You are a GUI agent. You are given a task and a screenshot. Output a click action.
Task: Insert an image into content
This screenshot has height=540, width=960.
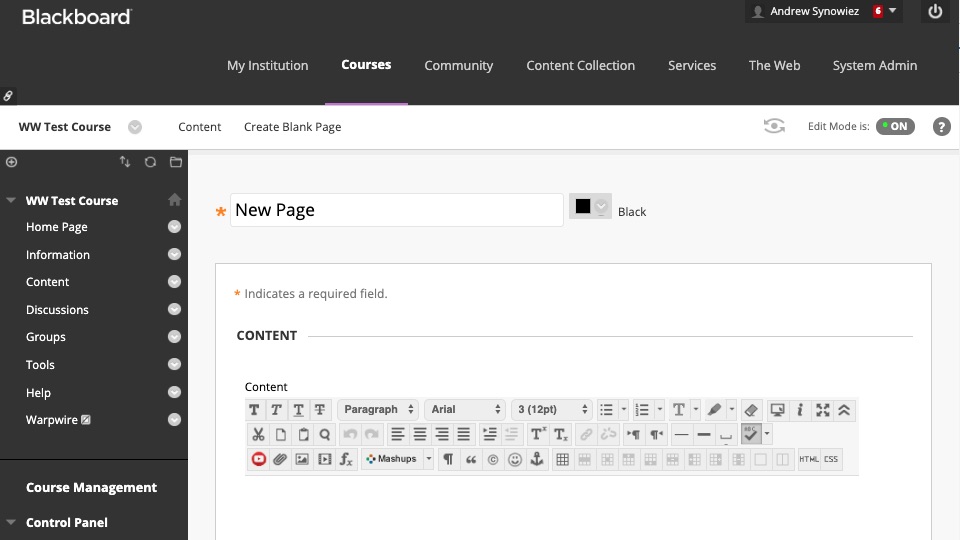(302, 459)
